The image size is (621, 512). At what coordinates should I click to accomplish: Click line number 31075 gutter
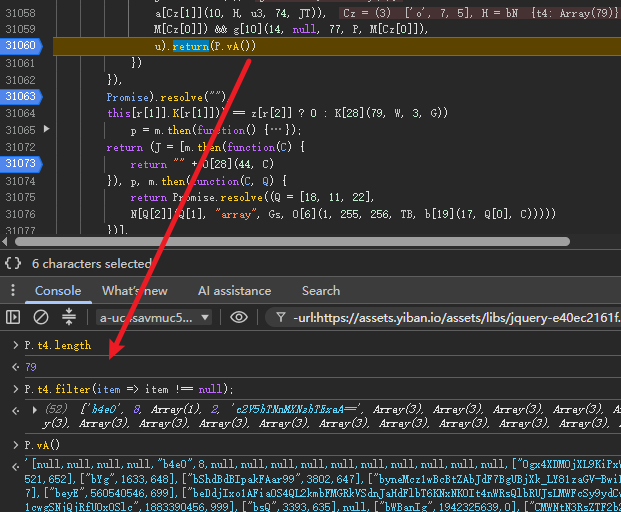point(21,197)
